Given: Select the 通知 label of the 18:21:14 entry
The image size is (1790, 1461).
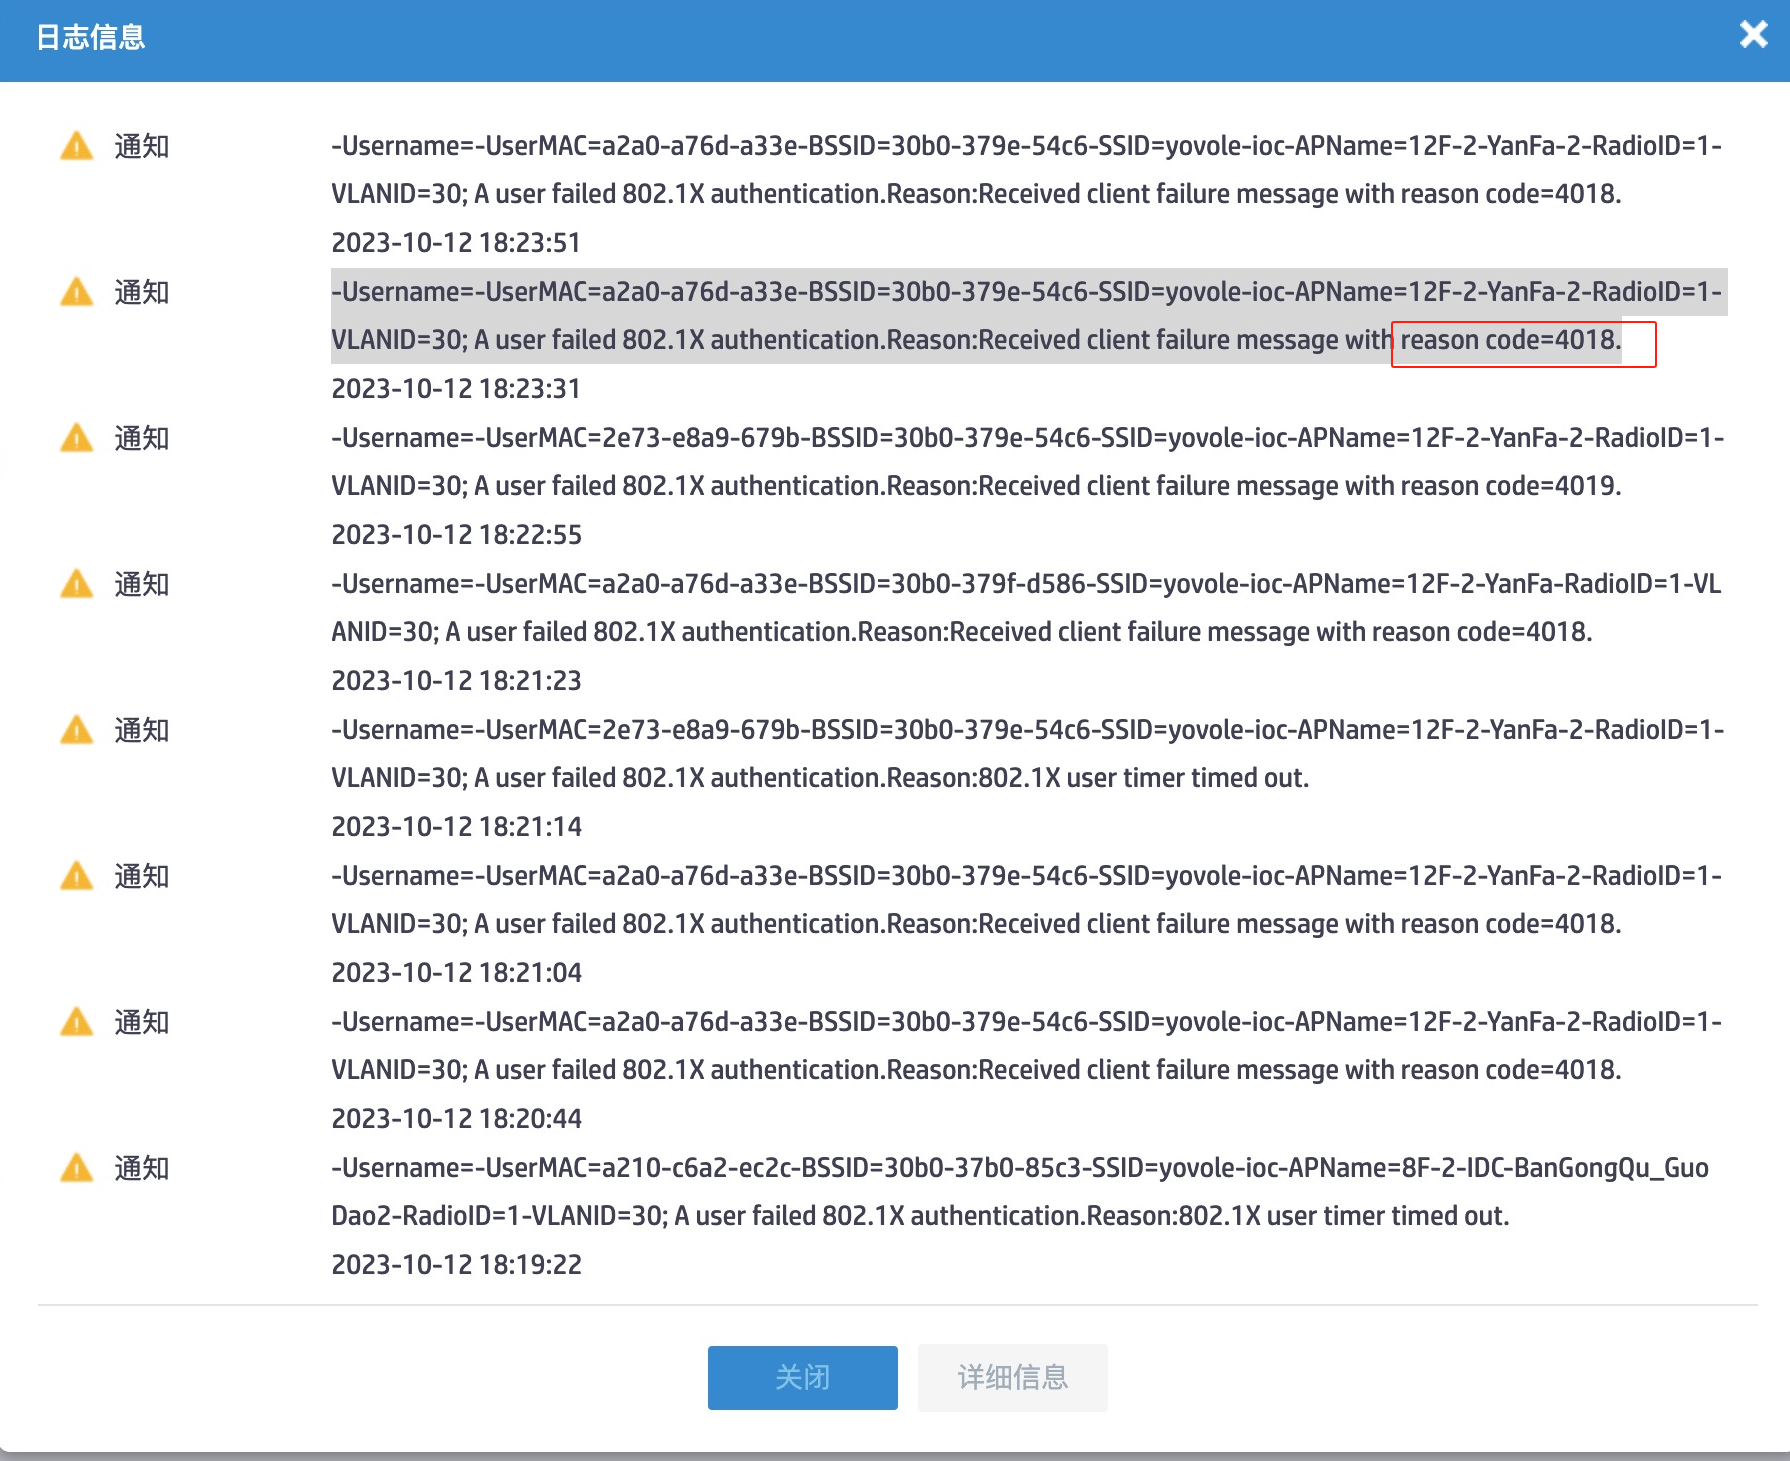Looking at the screenshot, I should tap(142, 730).
